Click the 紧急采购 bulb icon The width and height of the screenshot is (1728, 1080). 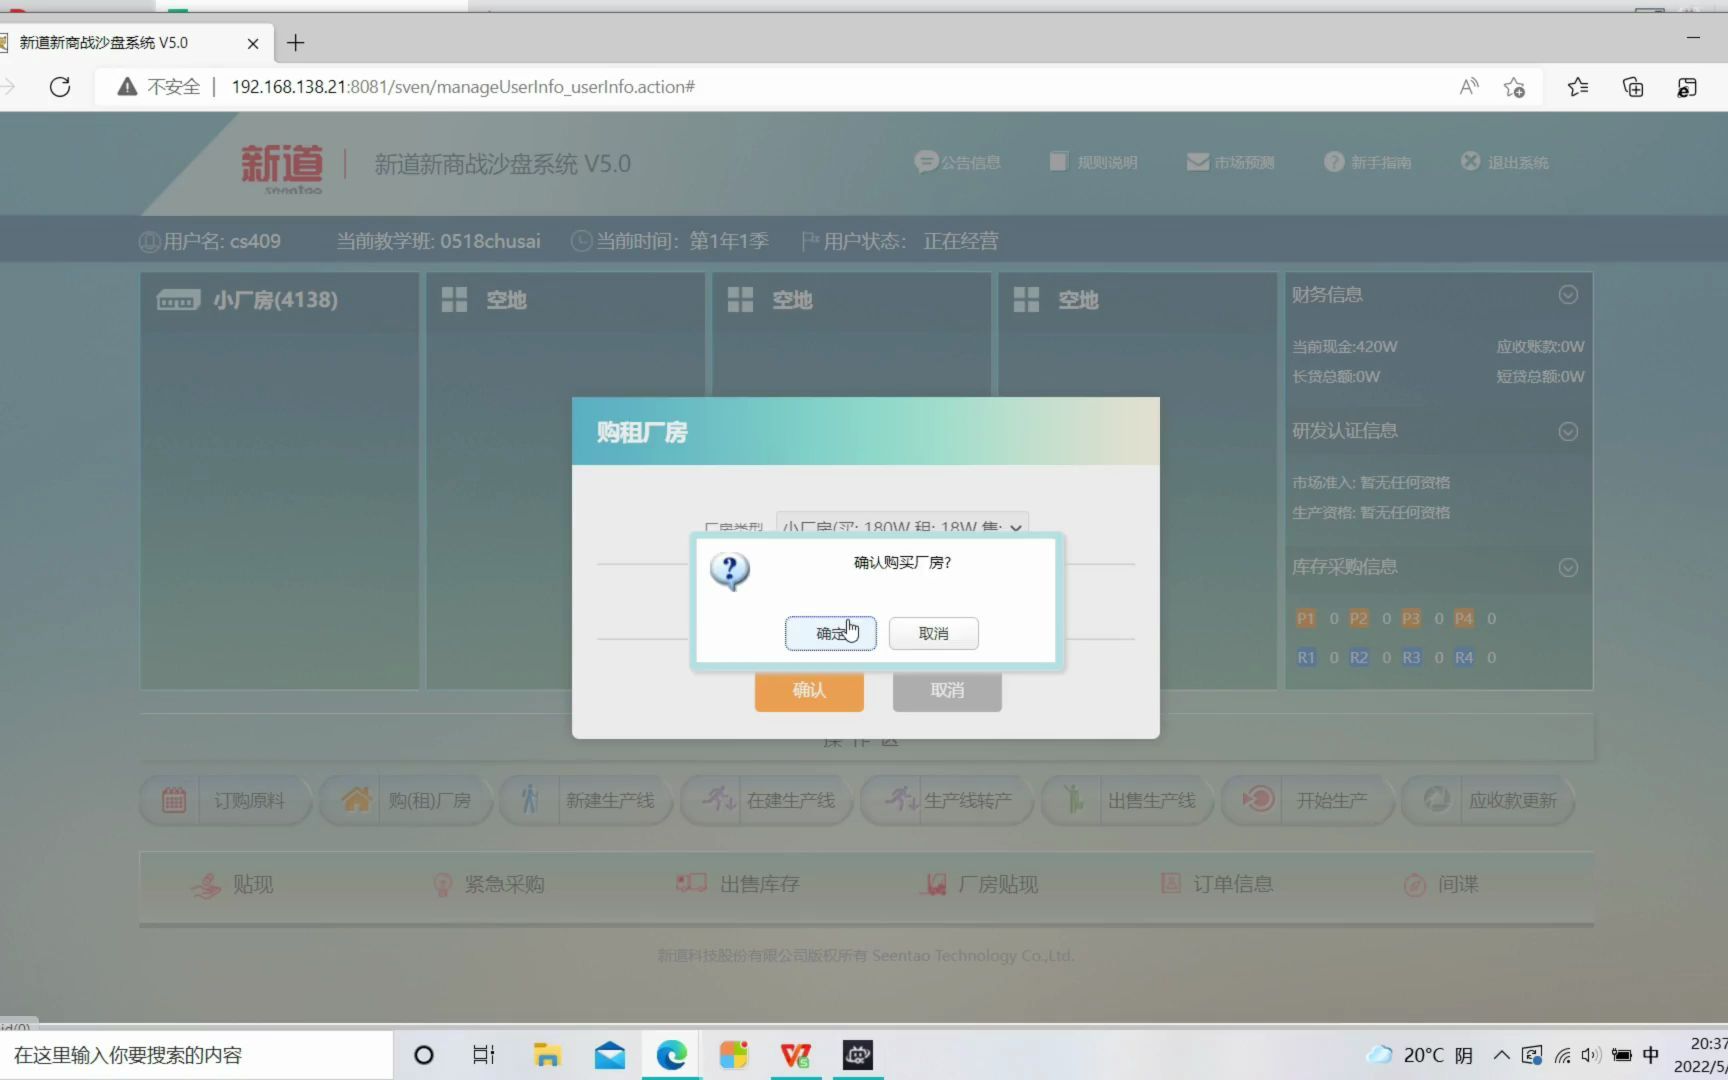point(442,885)
